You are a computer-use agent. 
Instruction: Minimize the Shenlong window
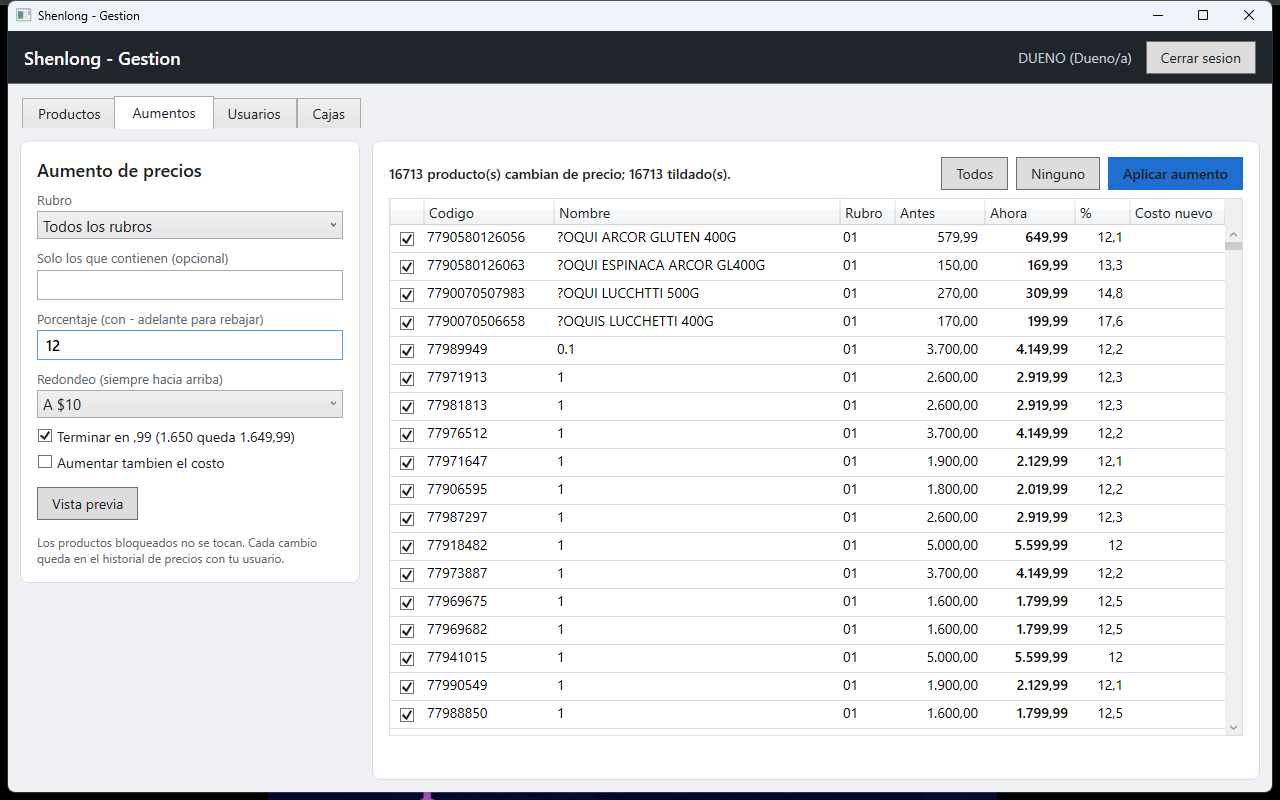1158,15
